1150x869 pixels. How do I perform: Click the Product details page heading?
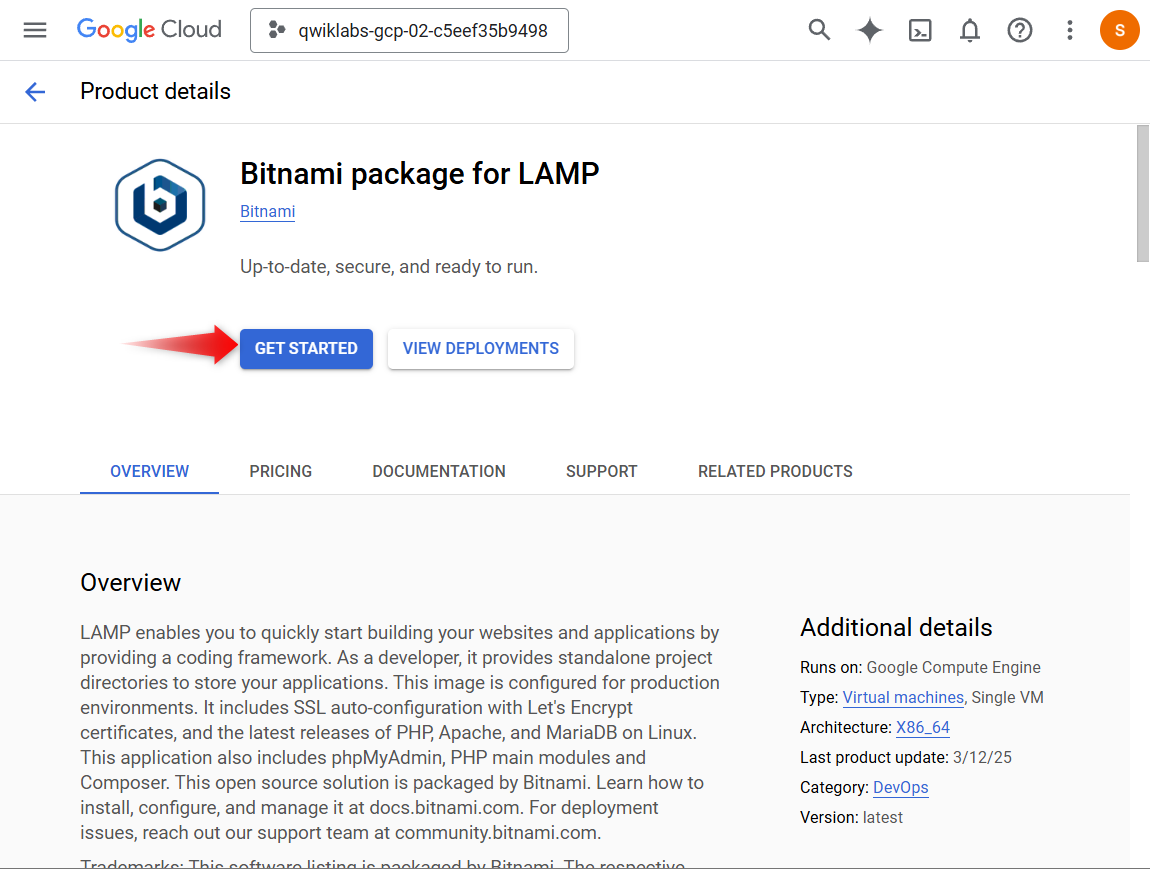point(155,92)
